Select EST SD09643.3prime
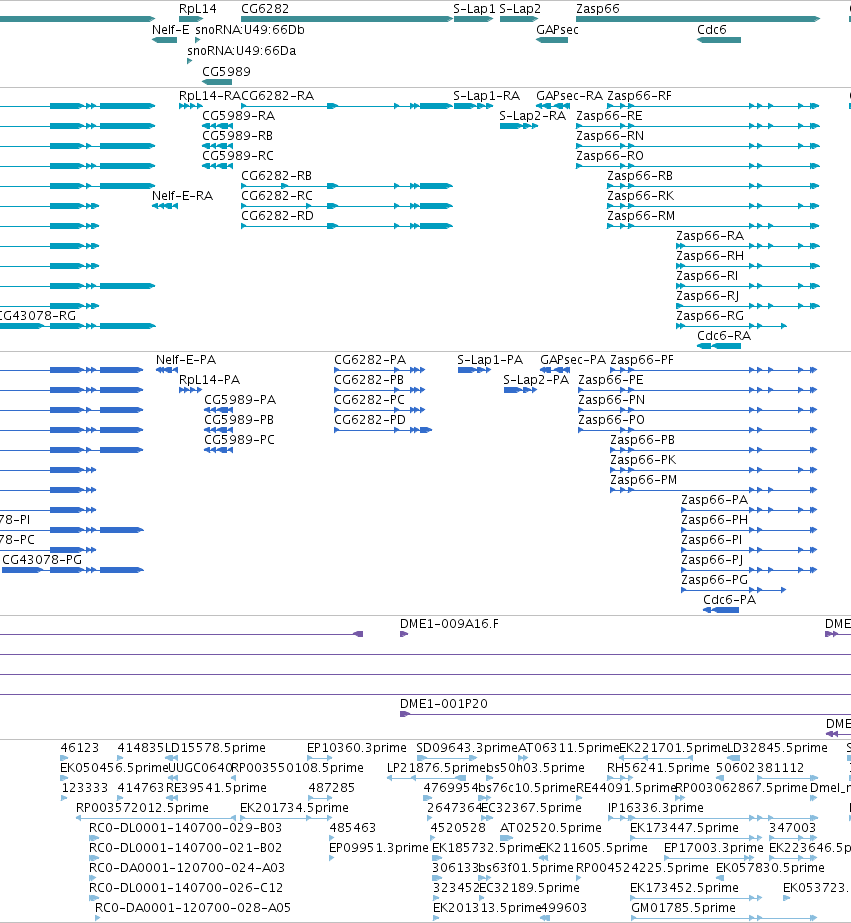851x923 pixels. [467, 748]
